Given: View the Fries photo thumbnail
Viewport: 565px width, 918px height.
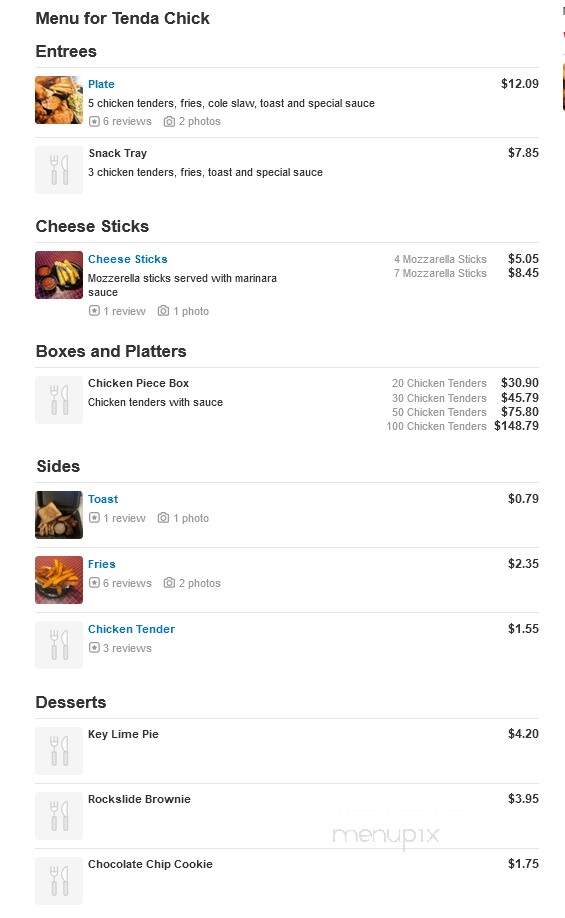Looking at the screenshot, I should 59,580.
